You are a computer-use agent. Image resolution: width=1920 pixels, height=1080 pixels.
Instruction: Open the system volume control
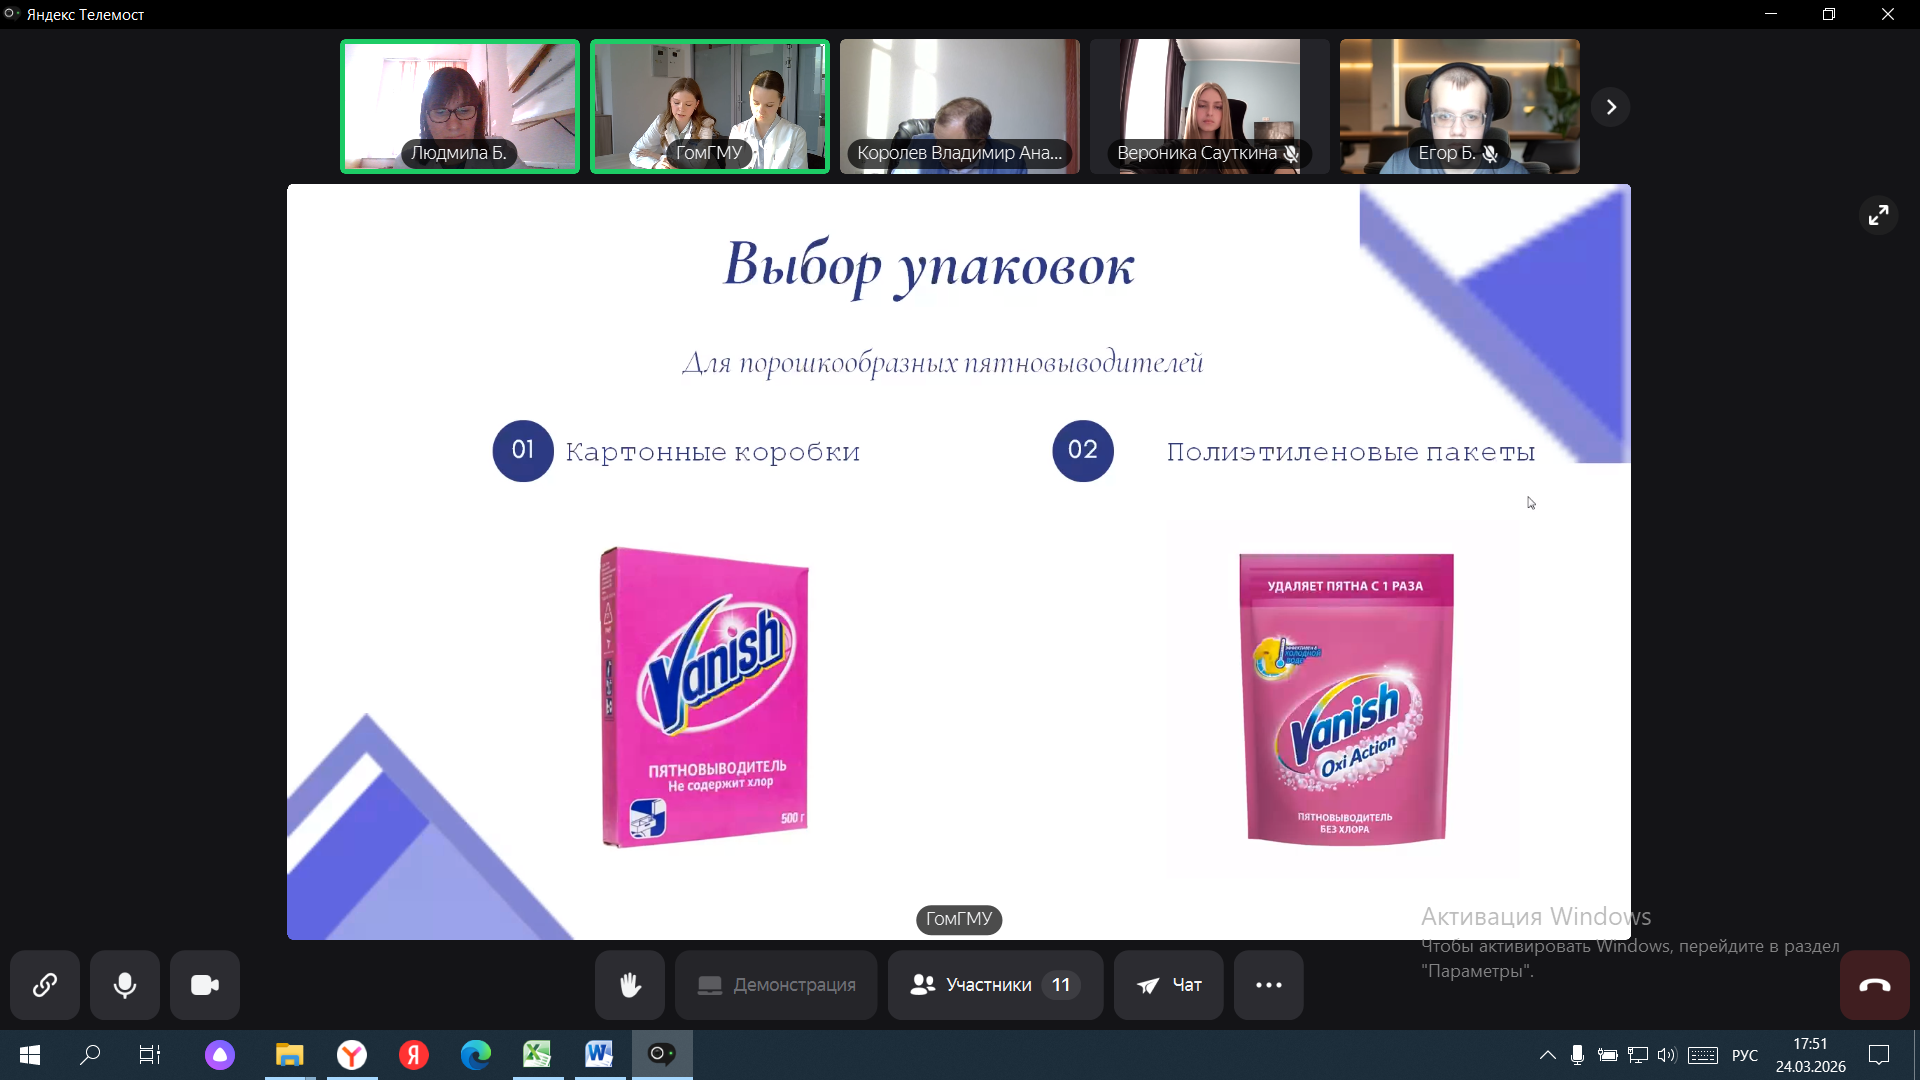pos(1666,1055)
